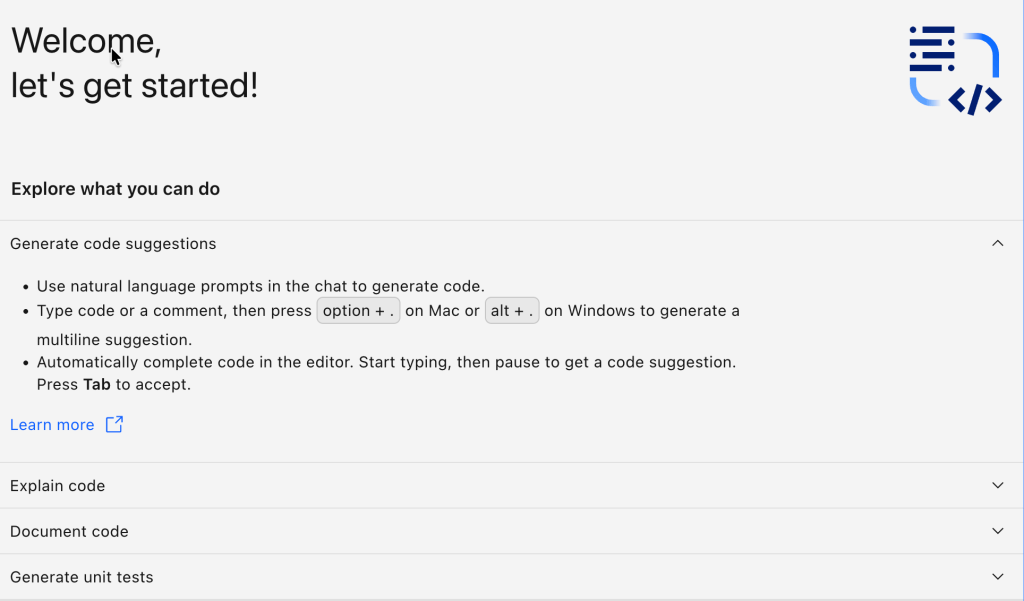Image resolution: width=1024 pixels, height=601 pixels.
Task: Click the 'Explore what you can do' heading
Action: (x=115, y=189)
